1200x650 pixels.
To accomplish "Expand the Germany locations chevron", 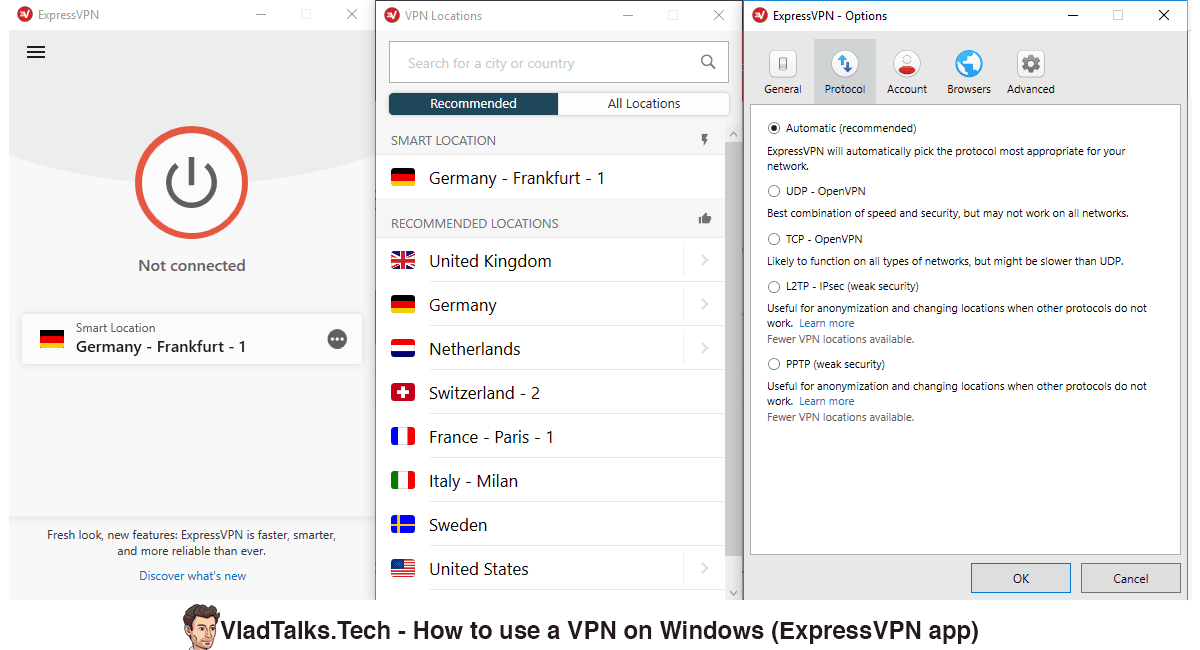I will pos(705,305).
